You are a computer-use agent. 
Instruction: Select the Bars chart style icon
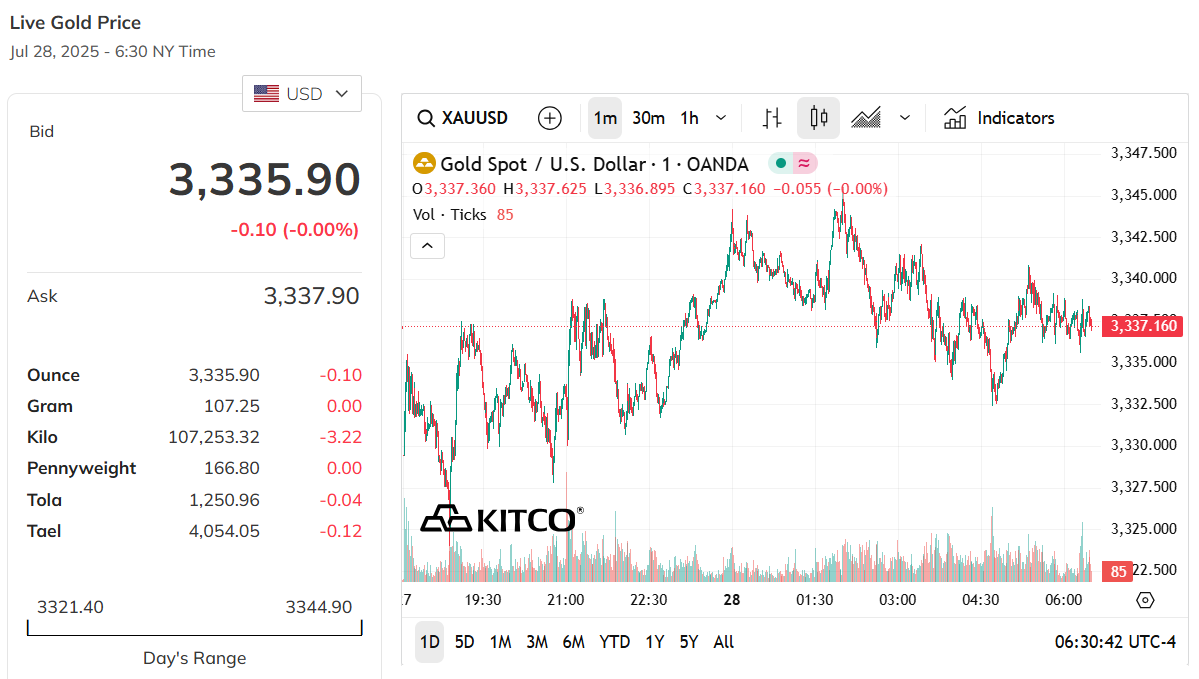click(x=772, y=118)
